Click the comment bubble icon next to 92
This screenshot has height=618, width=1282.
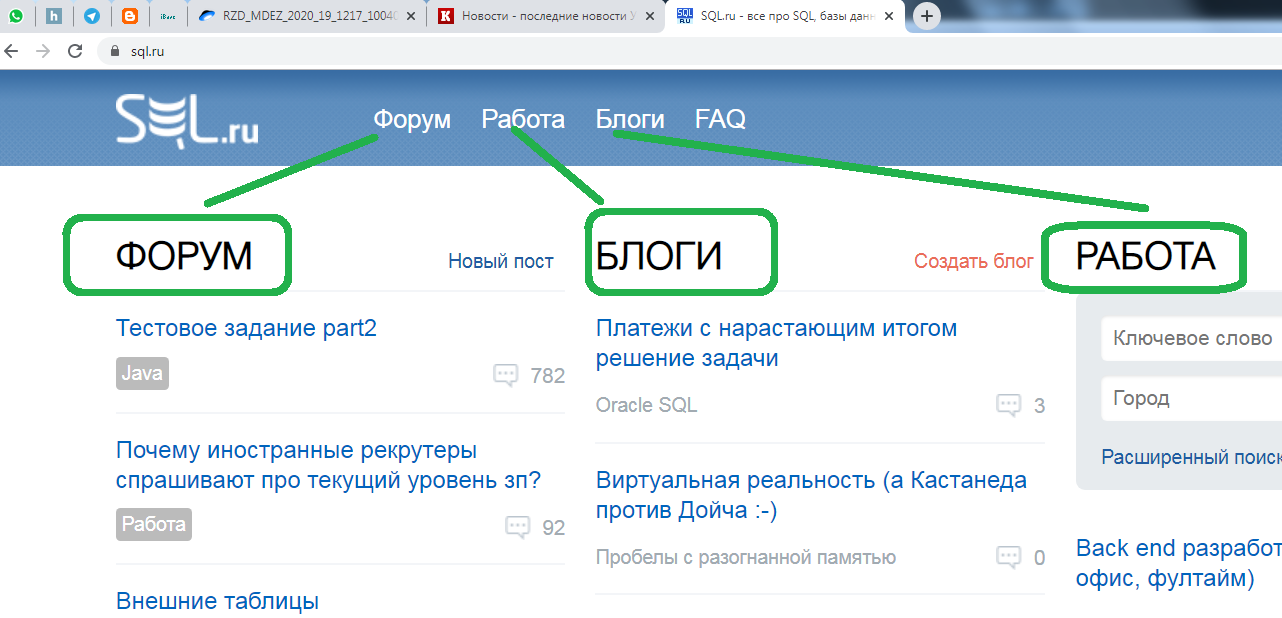click(x=517, y=527)
